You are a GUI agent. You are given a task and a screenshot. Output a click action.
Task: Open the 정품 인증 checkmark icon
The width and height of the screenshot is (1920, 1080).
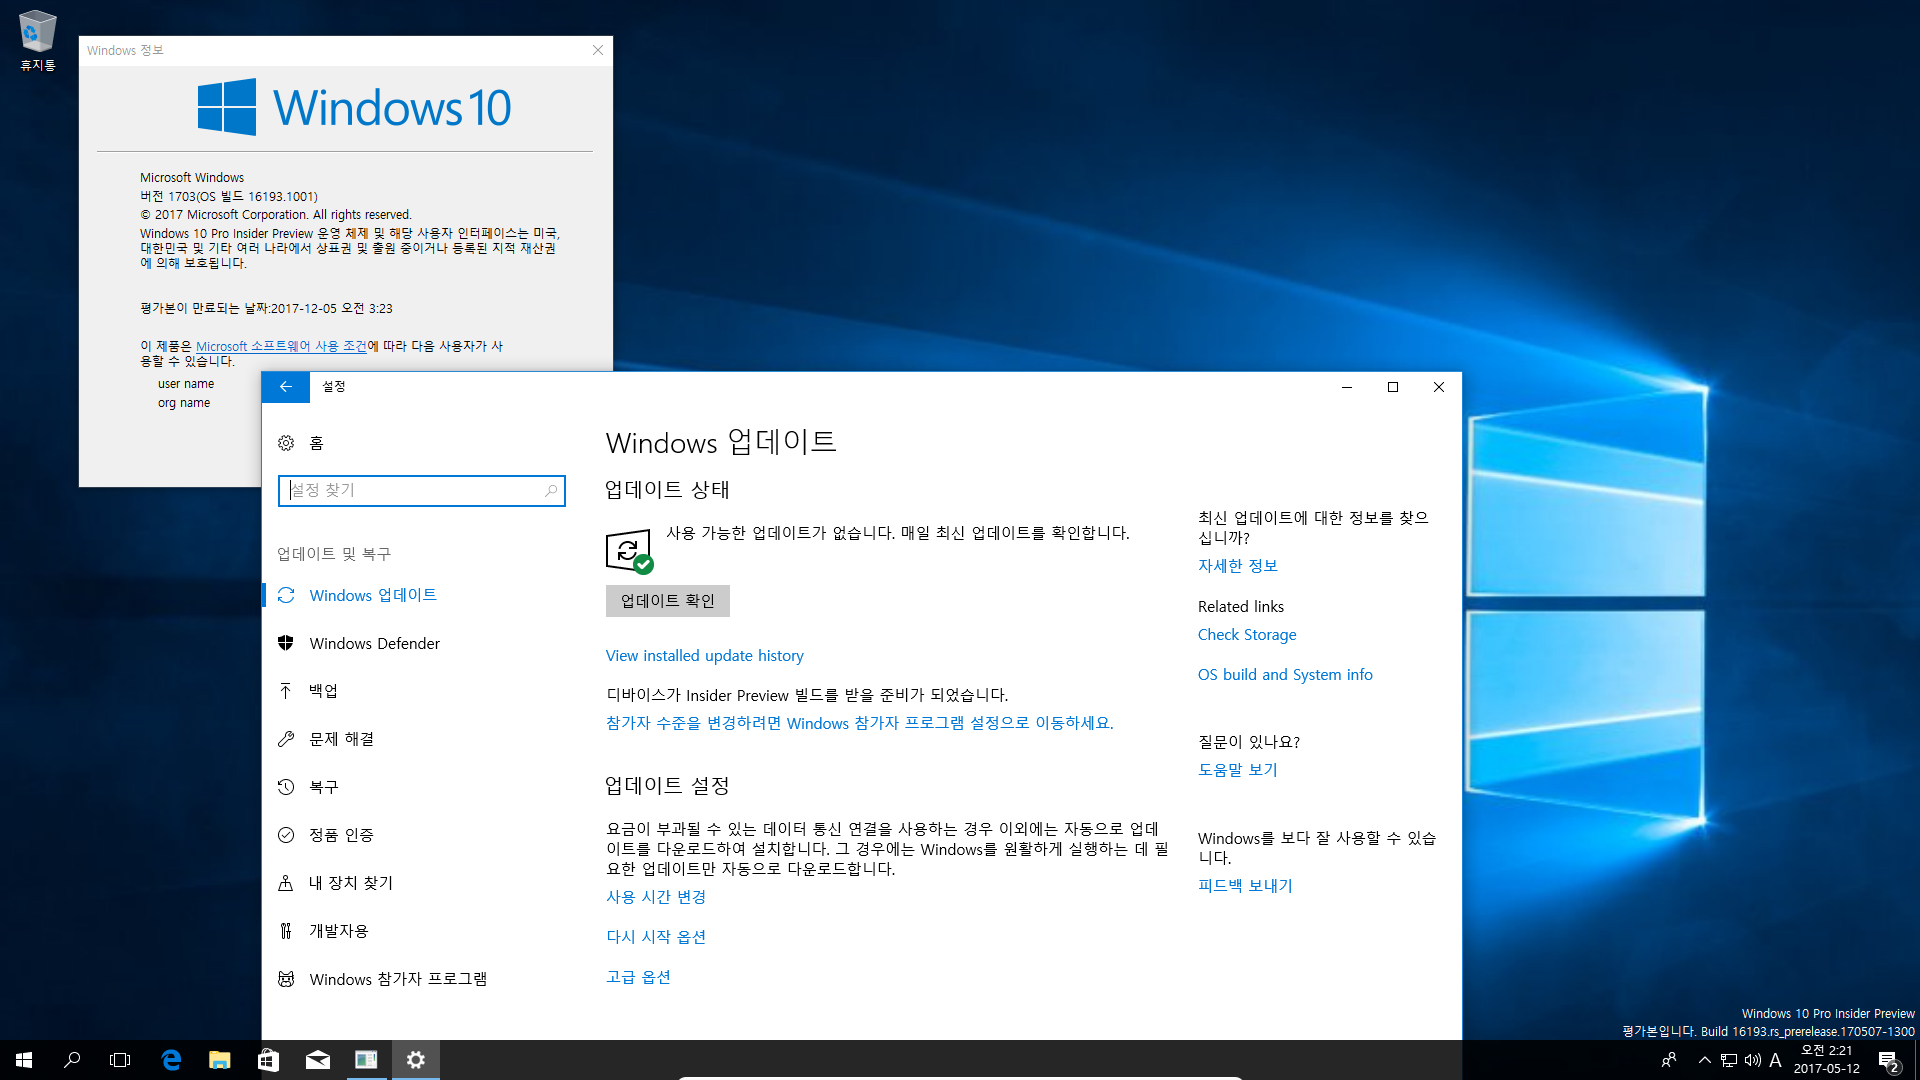(286, 835)
